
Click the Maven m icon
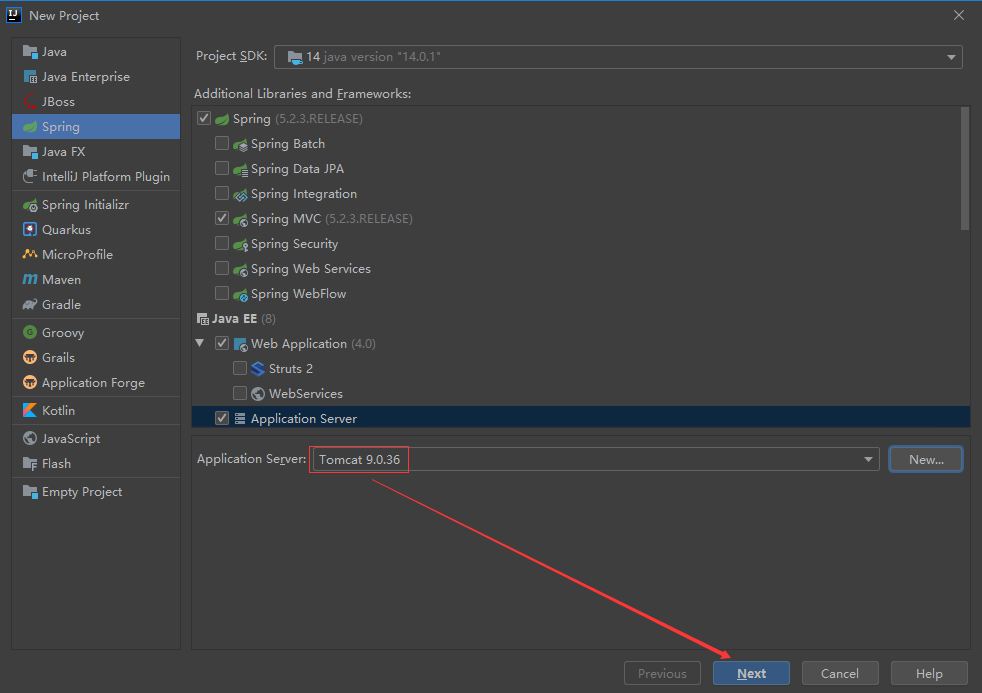click(x=30, y=279)
